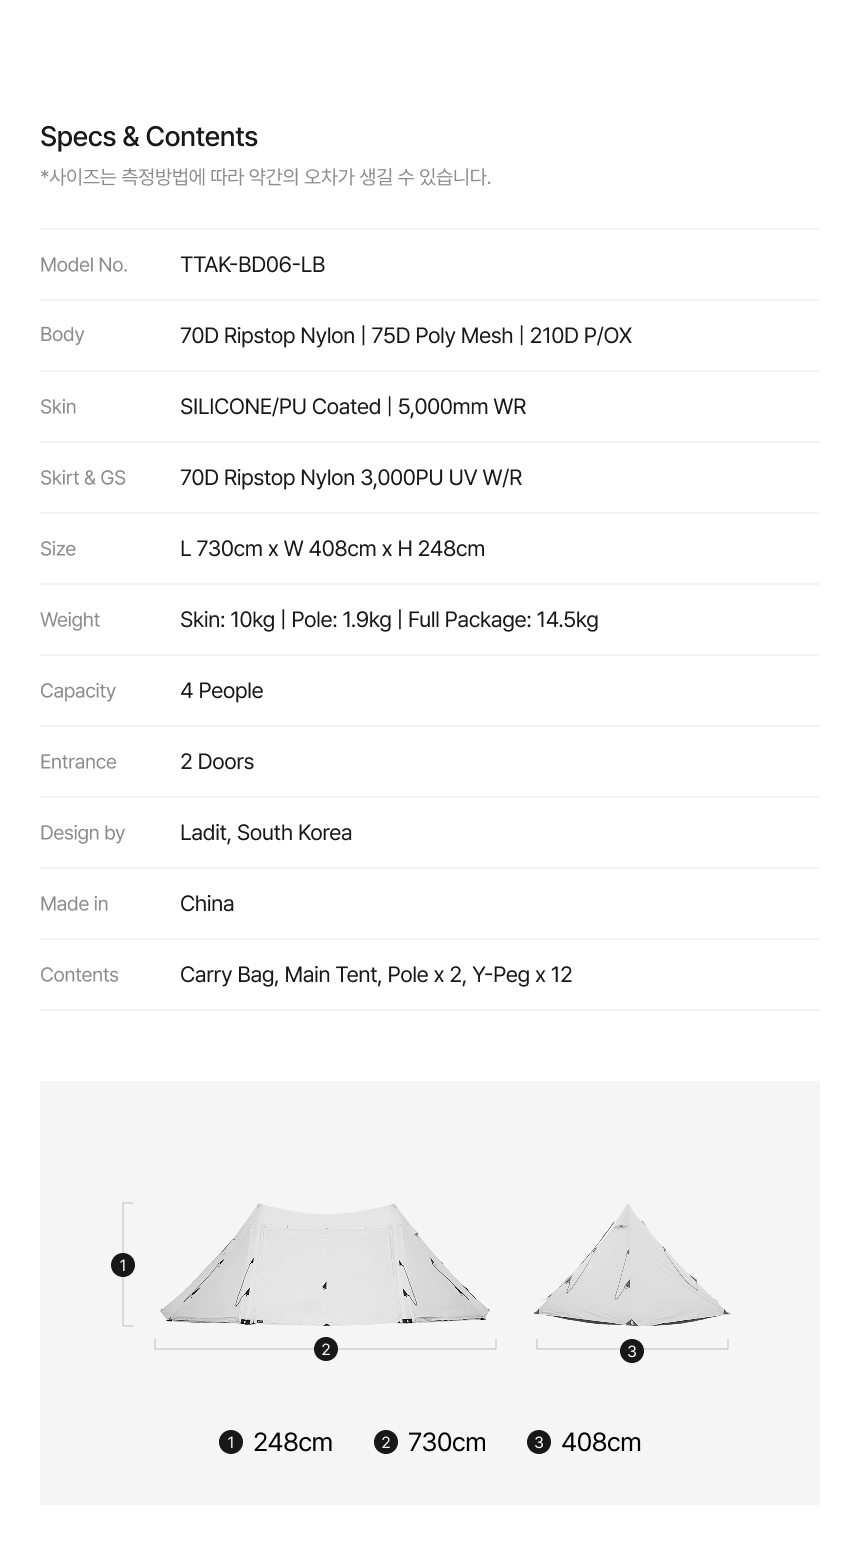Click the Specs & Contents heading
The width and height of the screenshot is (860, 1545).
(149, 137)
